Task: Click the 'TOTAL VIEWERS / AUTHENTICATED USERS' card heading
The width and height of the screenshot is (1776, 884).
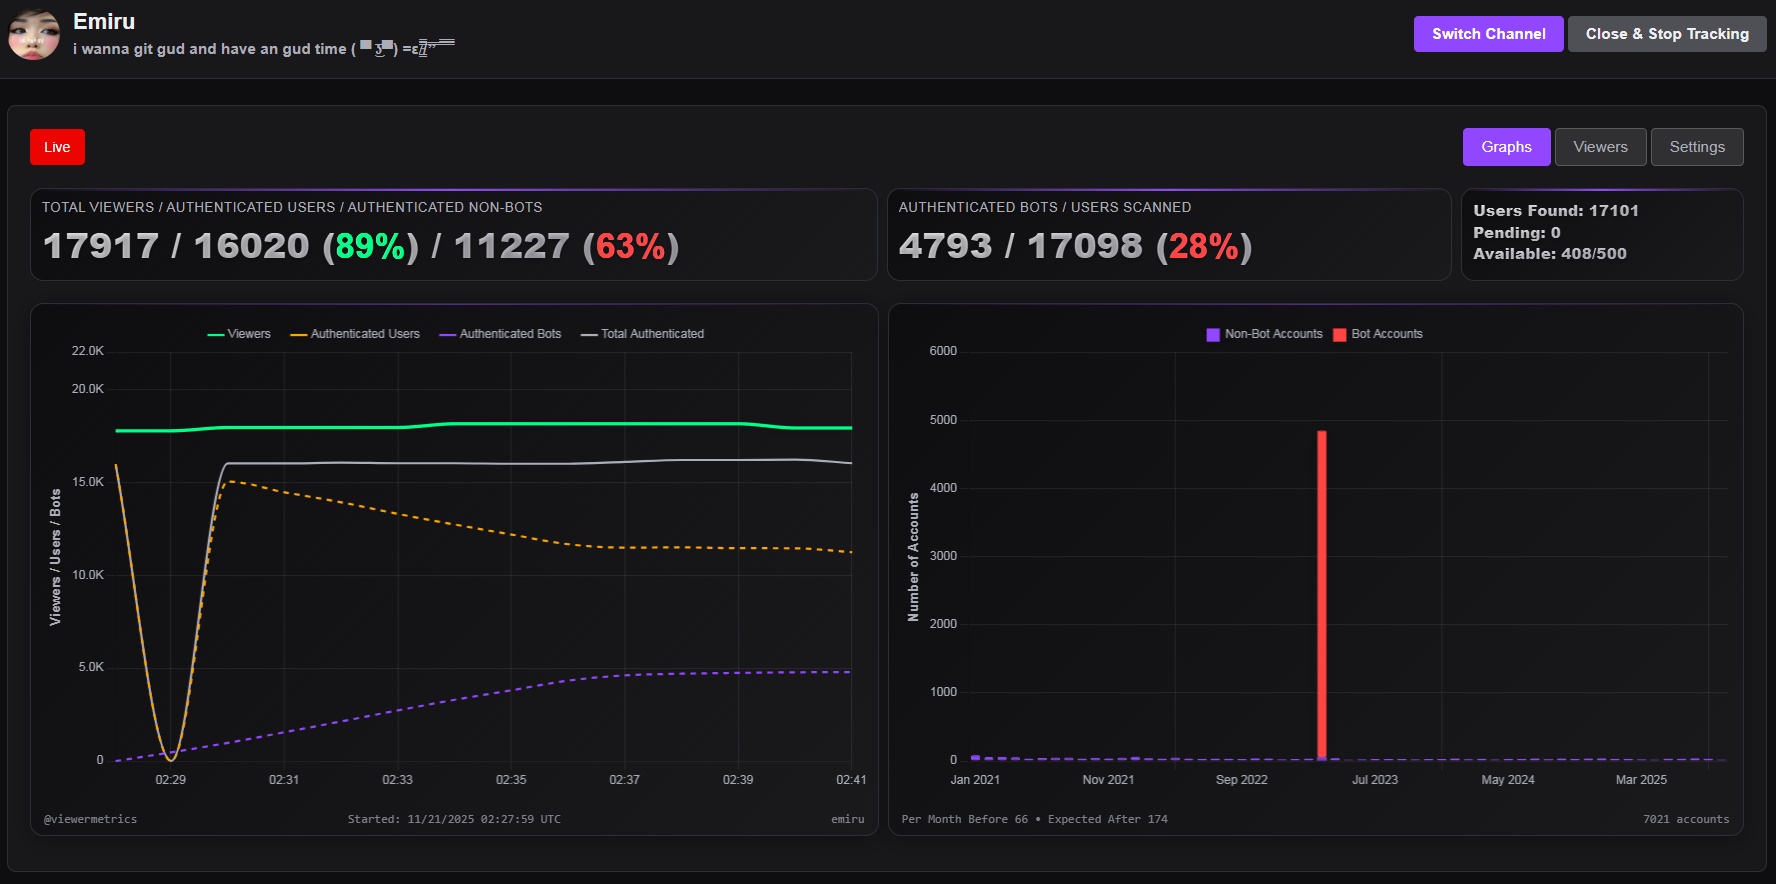Action: point(292,207)
